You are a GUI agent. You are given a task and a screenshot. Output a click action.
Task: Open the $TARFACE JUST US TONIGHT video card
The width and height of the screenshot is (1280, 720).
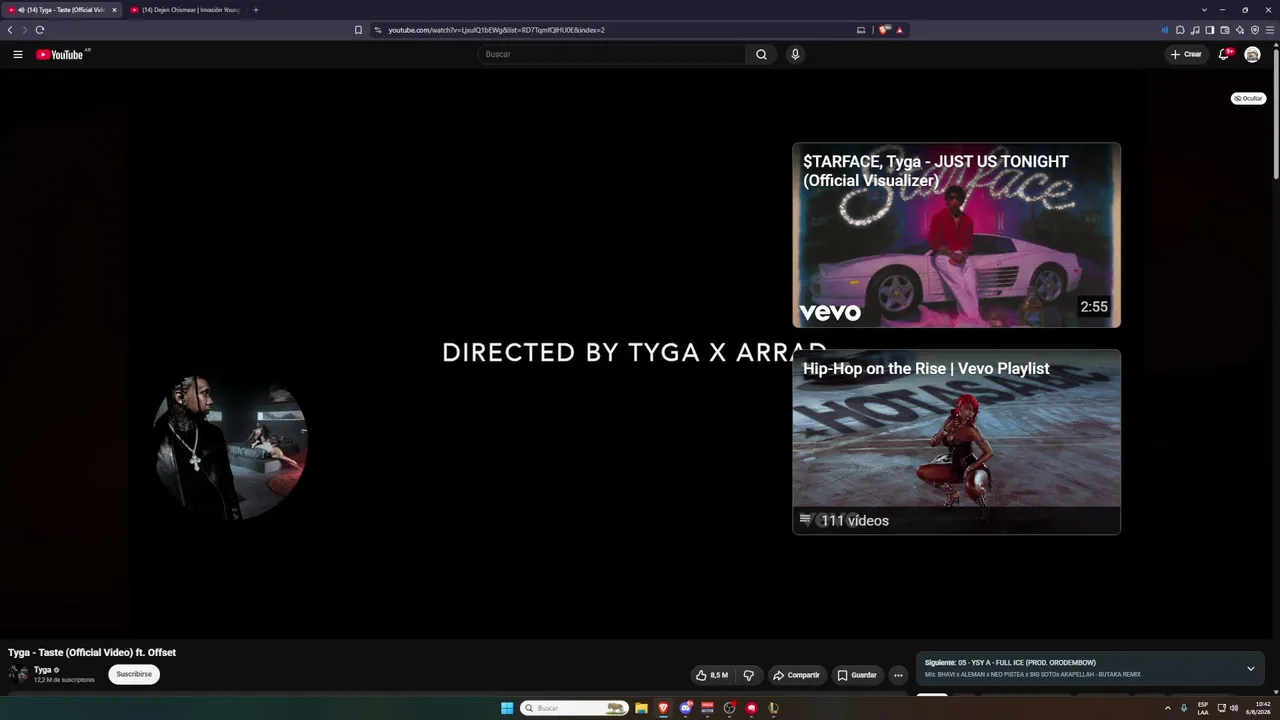click(x=957, y=235)
